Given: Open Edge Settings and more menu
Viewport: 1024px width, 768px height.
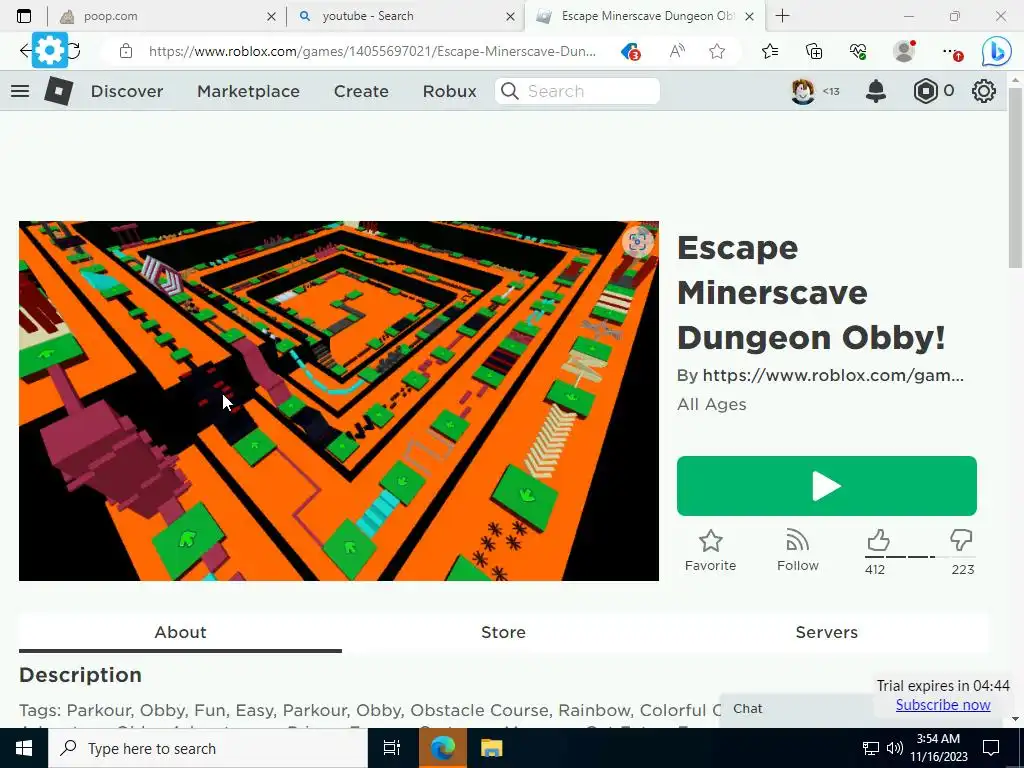Looking at the screenshot, I should [952, 52].
